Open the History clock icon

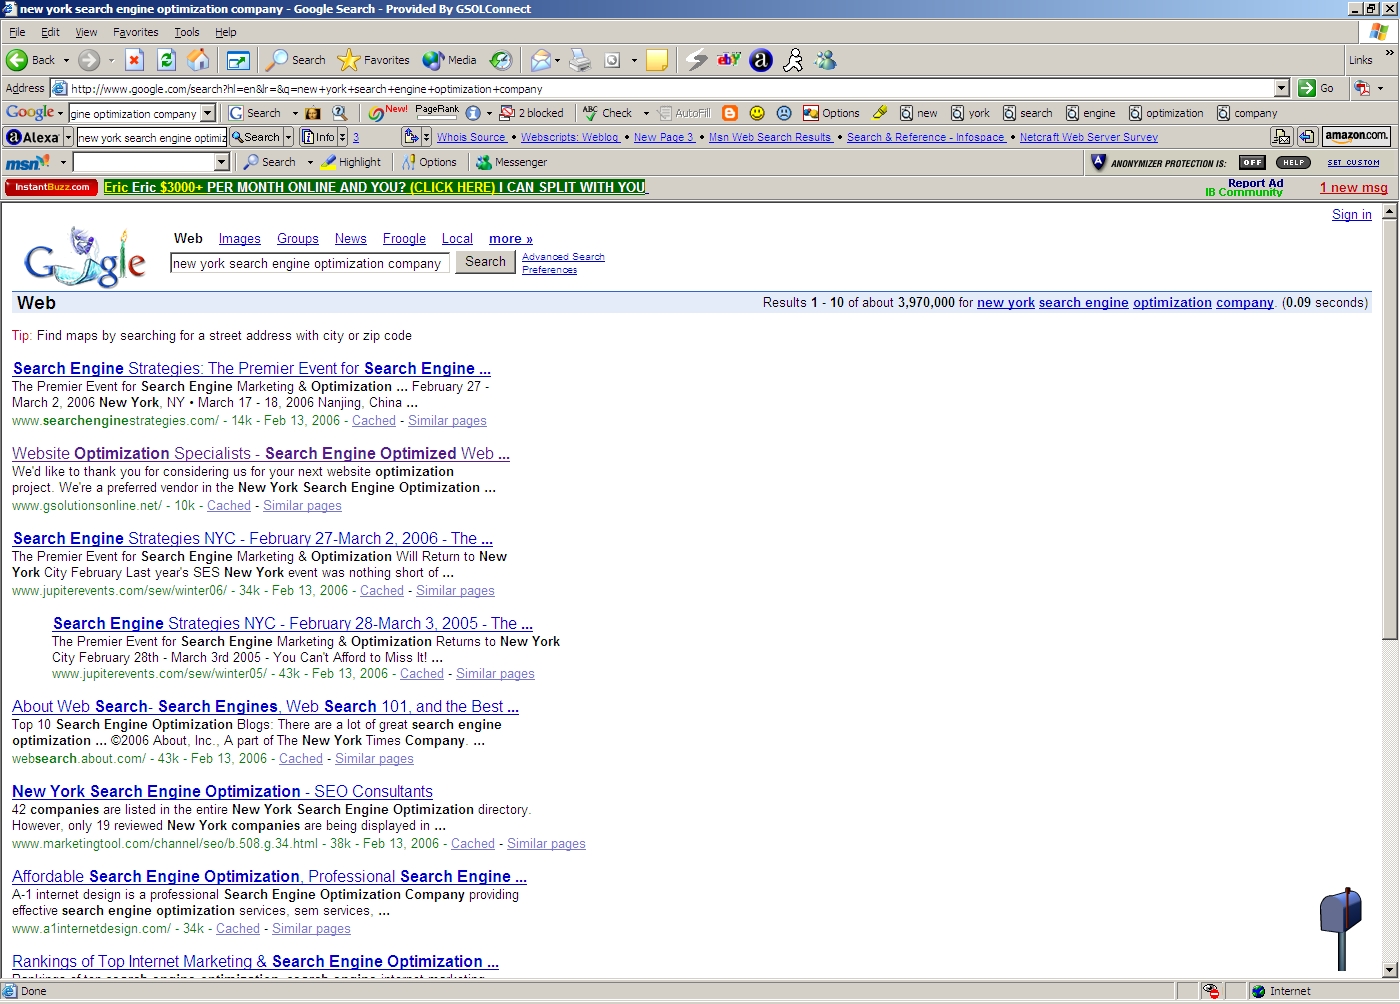(501, 60)
